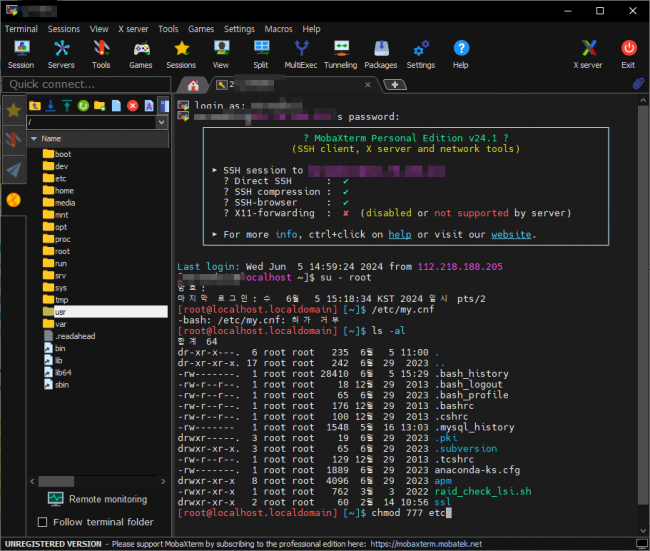Image resolution: width=650 pixels, height=551 pixels.
Task: Open the Packages toolbar icon
Action: (x=381, y=54)
